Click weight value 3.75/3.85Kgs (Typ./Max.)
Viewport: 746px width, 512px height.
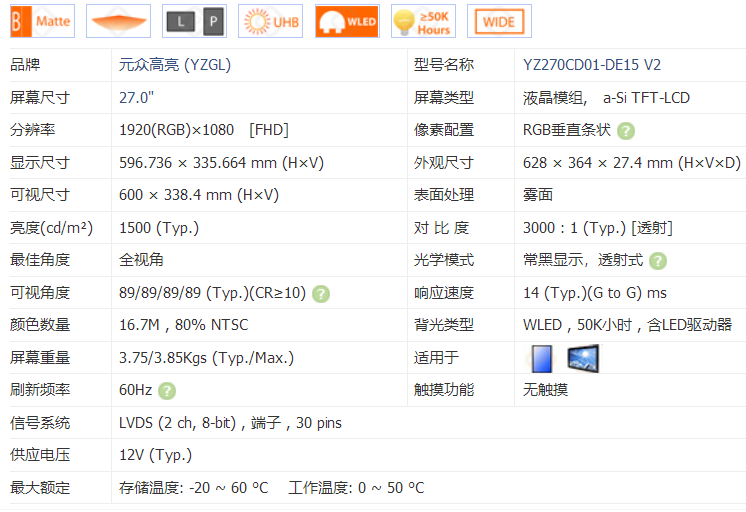[x=206, y=358]
